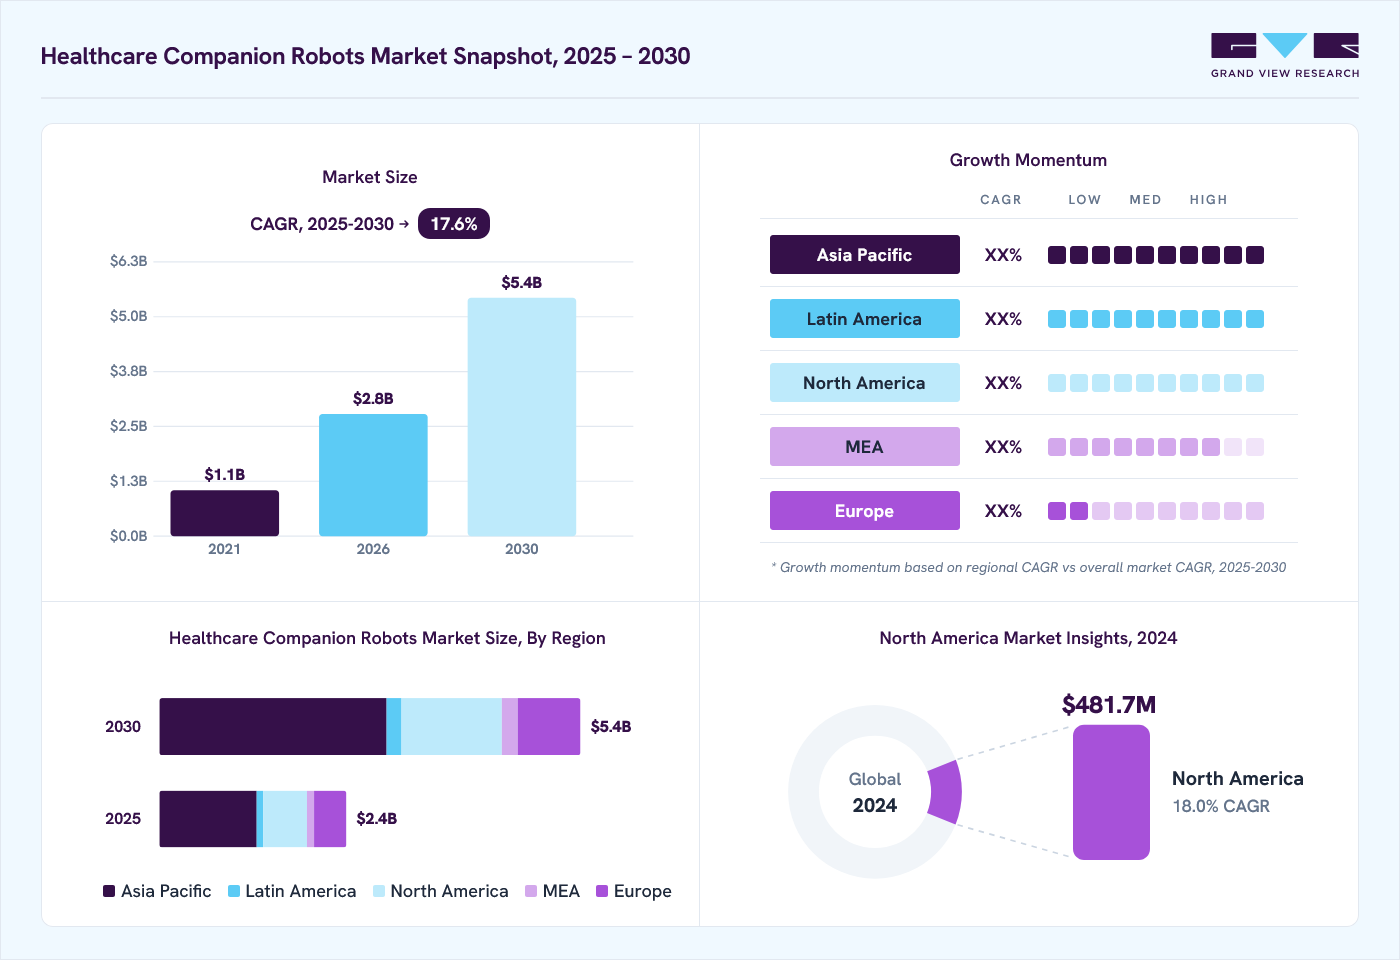The image size is (1400, 960).
Task: Click the $1.1B label above 2021 bar
Action: (x=224, y=475)
